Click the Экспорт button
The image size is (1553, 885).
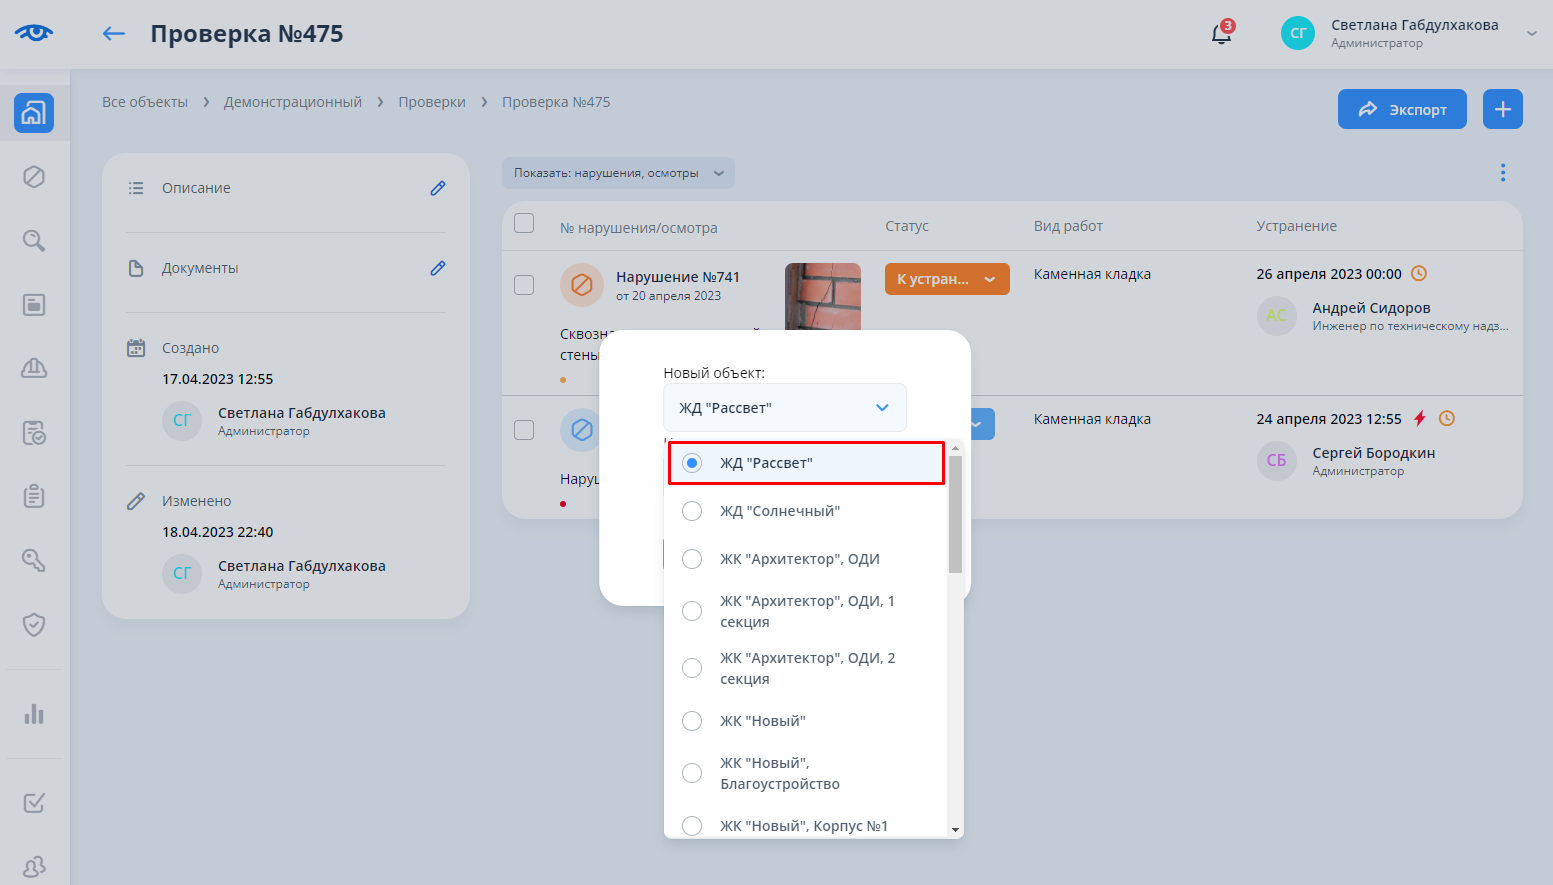point(1401,109)
